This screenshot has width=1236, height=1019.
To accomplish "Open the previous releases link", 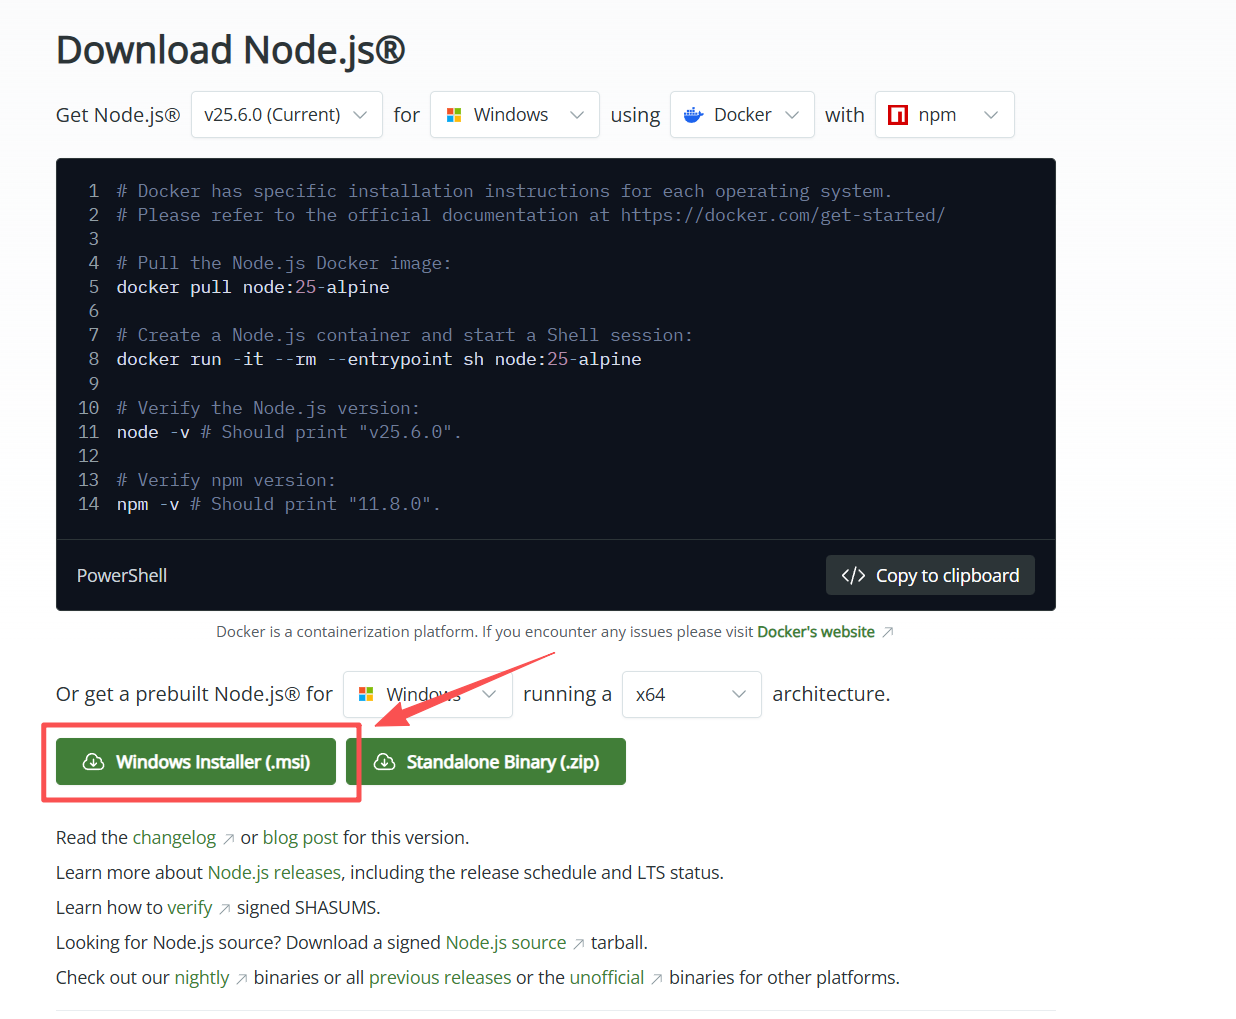I will [440, 978].
